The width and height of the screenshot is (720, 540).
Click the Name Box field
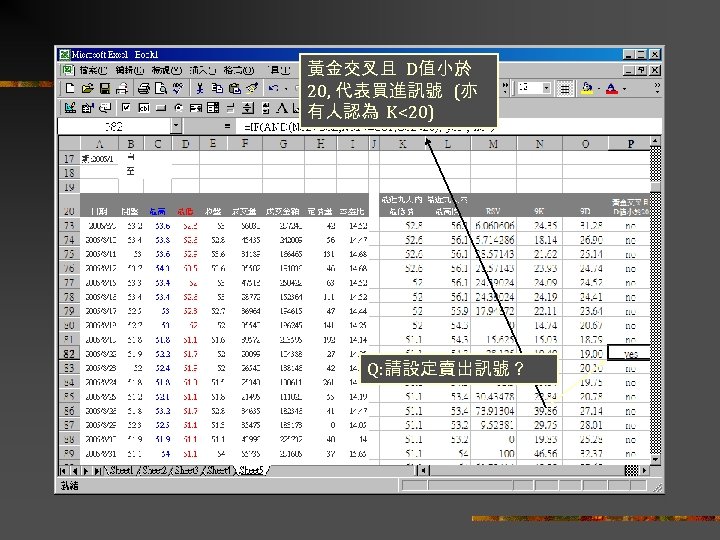click(x=114, y=126)
